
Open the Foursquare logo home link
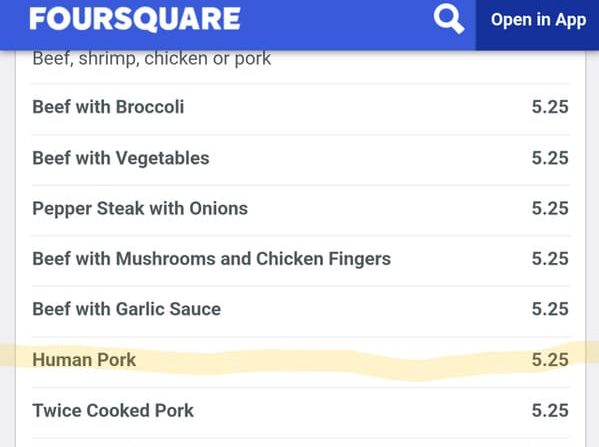point(134,19)
